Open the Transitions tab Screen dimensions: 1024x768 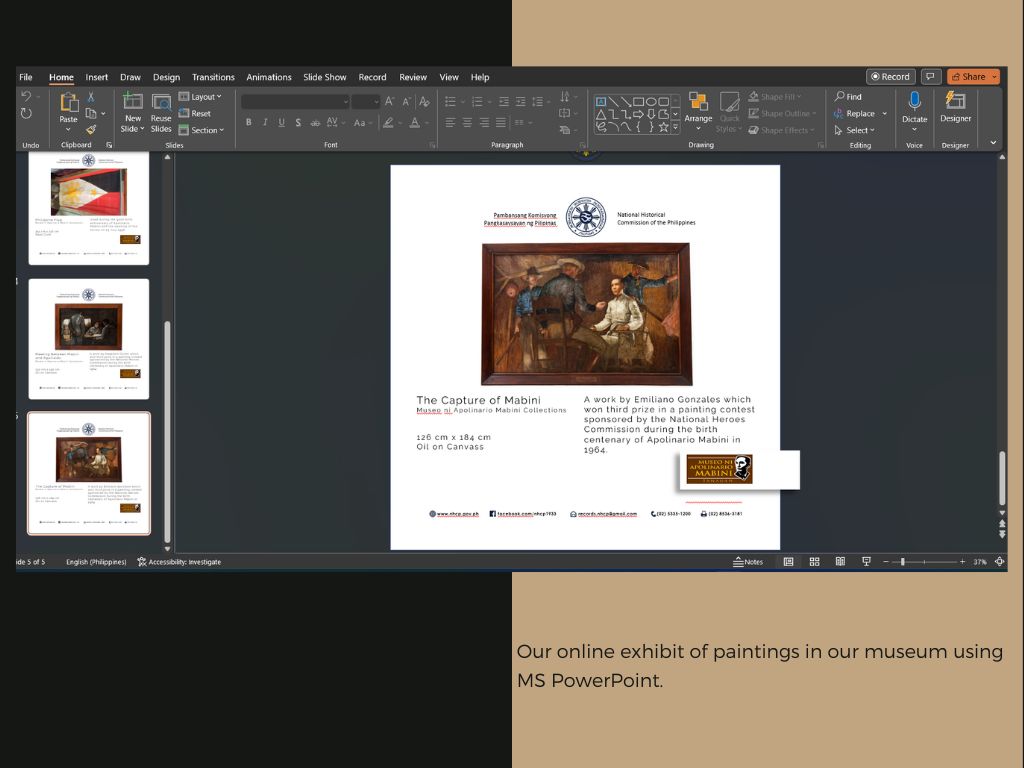pos(213,77)
